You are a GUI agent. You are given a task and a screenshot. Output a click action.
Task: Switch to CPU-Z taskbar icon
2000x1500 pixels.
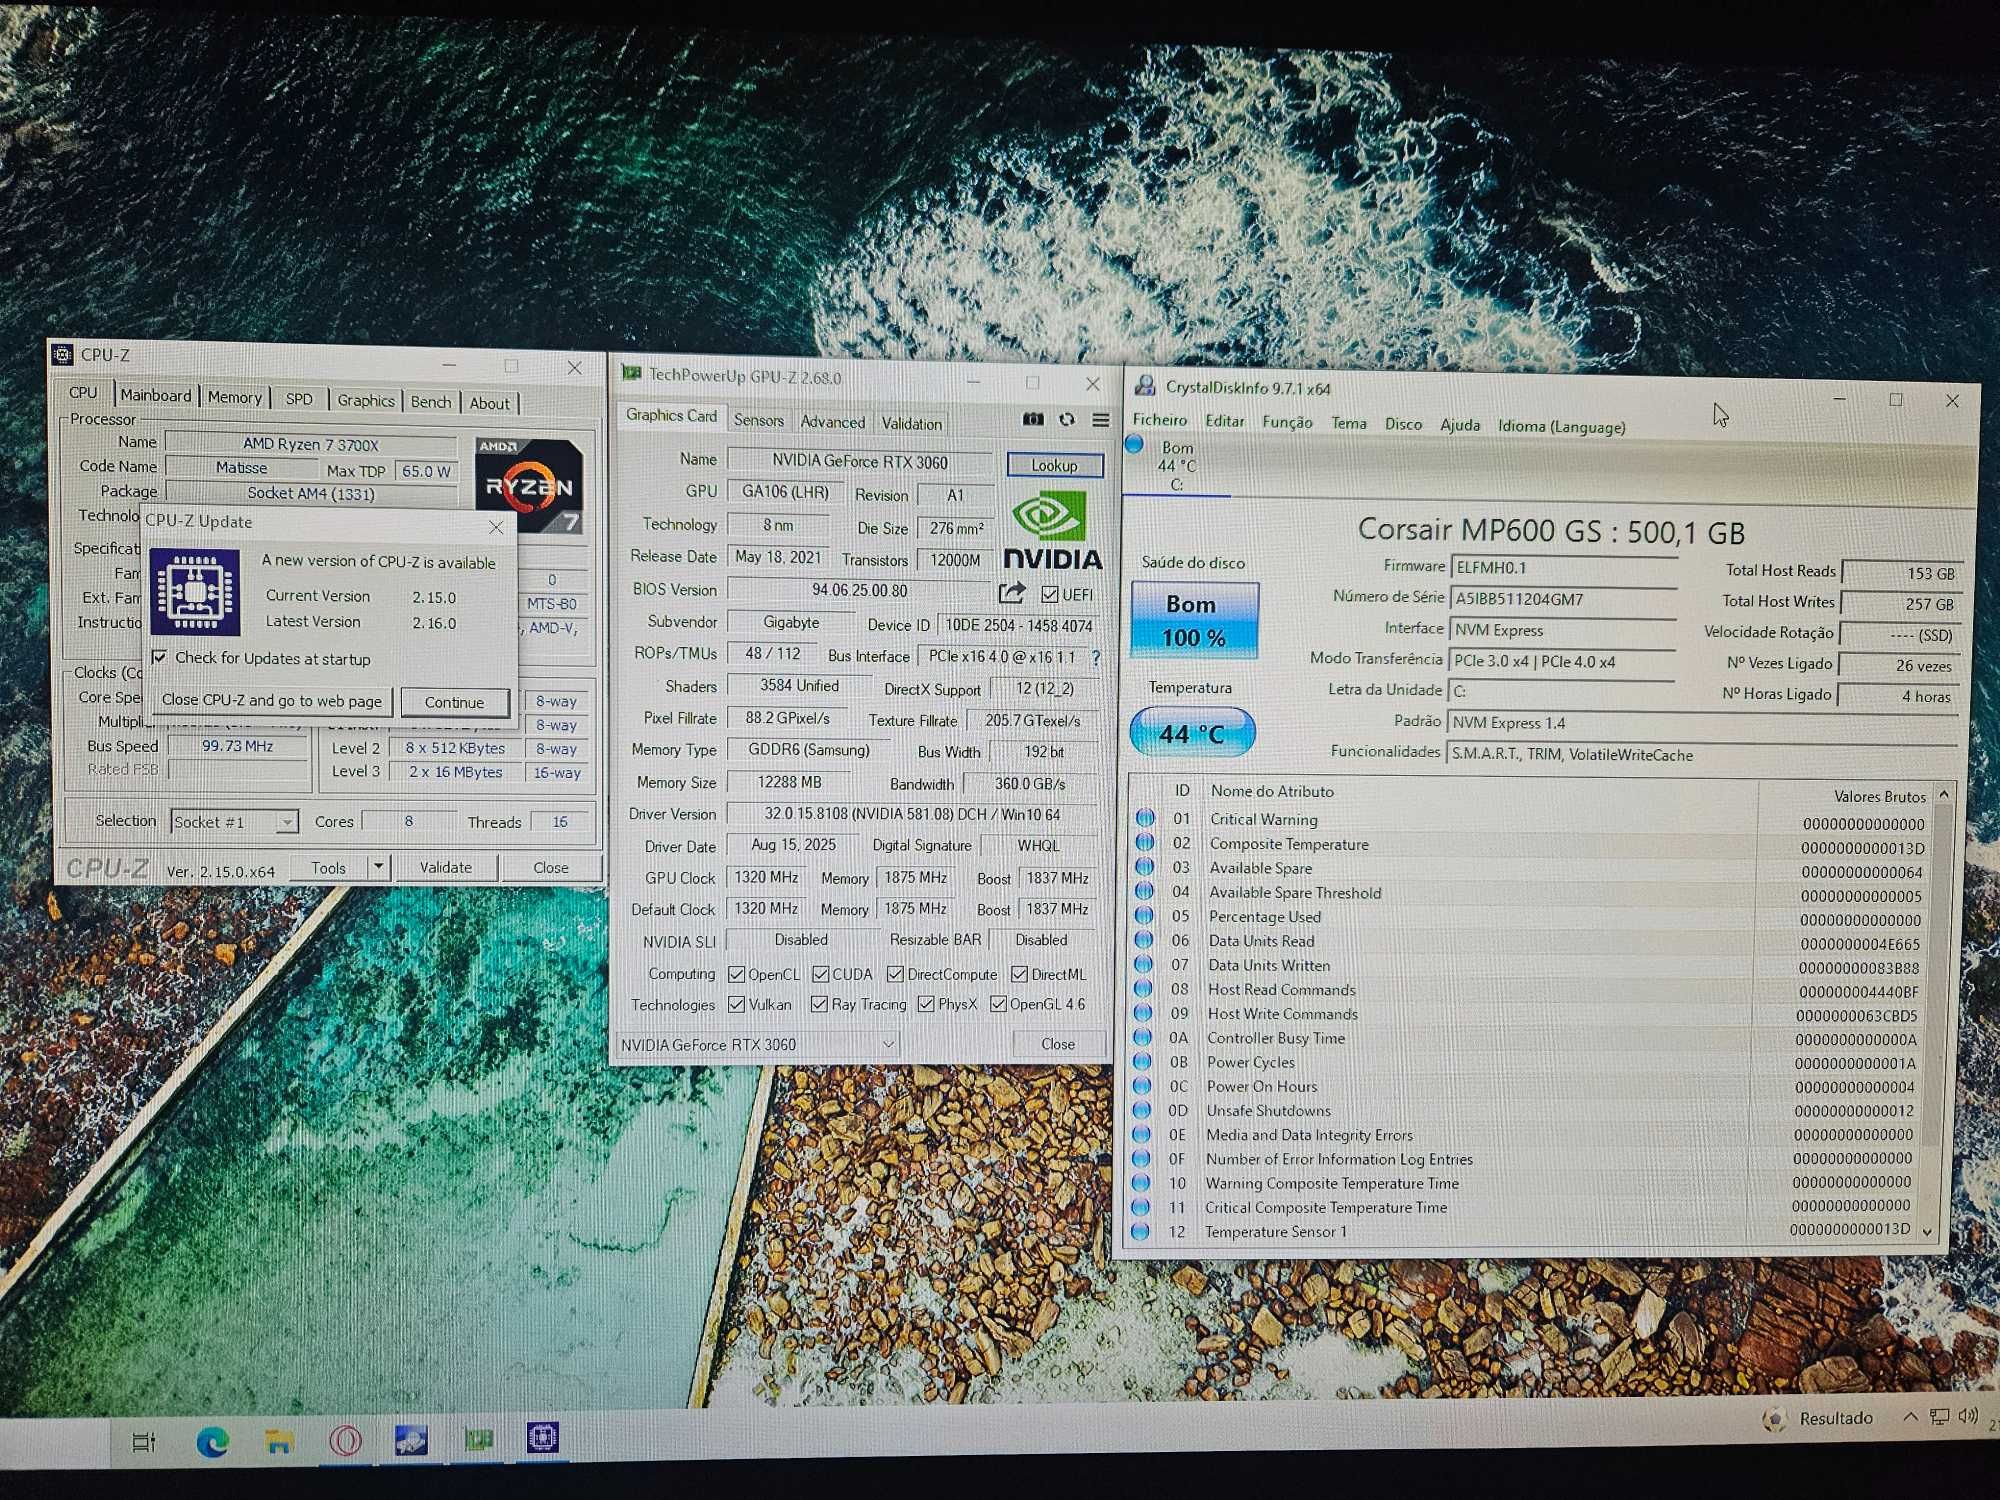point(543,1438)
